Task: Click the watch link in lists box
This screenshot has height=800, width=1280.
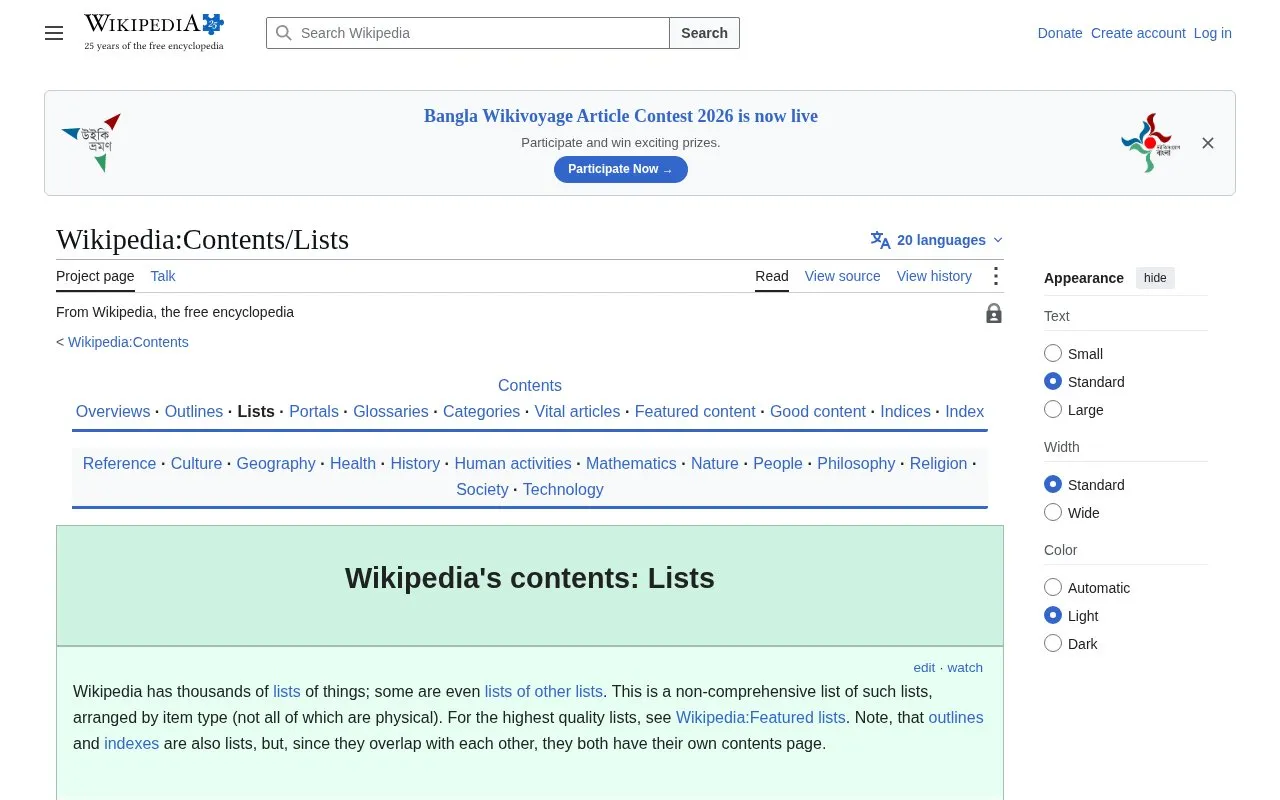Action: [x=965, y=667]
